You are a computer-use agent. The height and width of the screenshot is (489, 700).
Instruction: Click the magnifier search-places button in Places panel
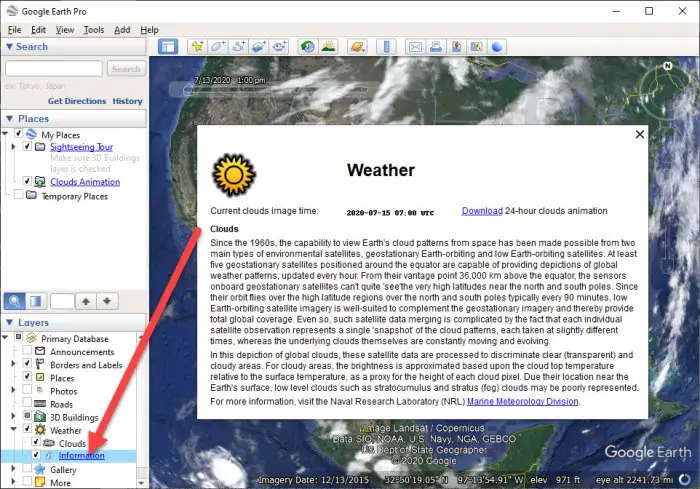coord(14,301)
